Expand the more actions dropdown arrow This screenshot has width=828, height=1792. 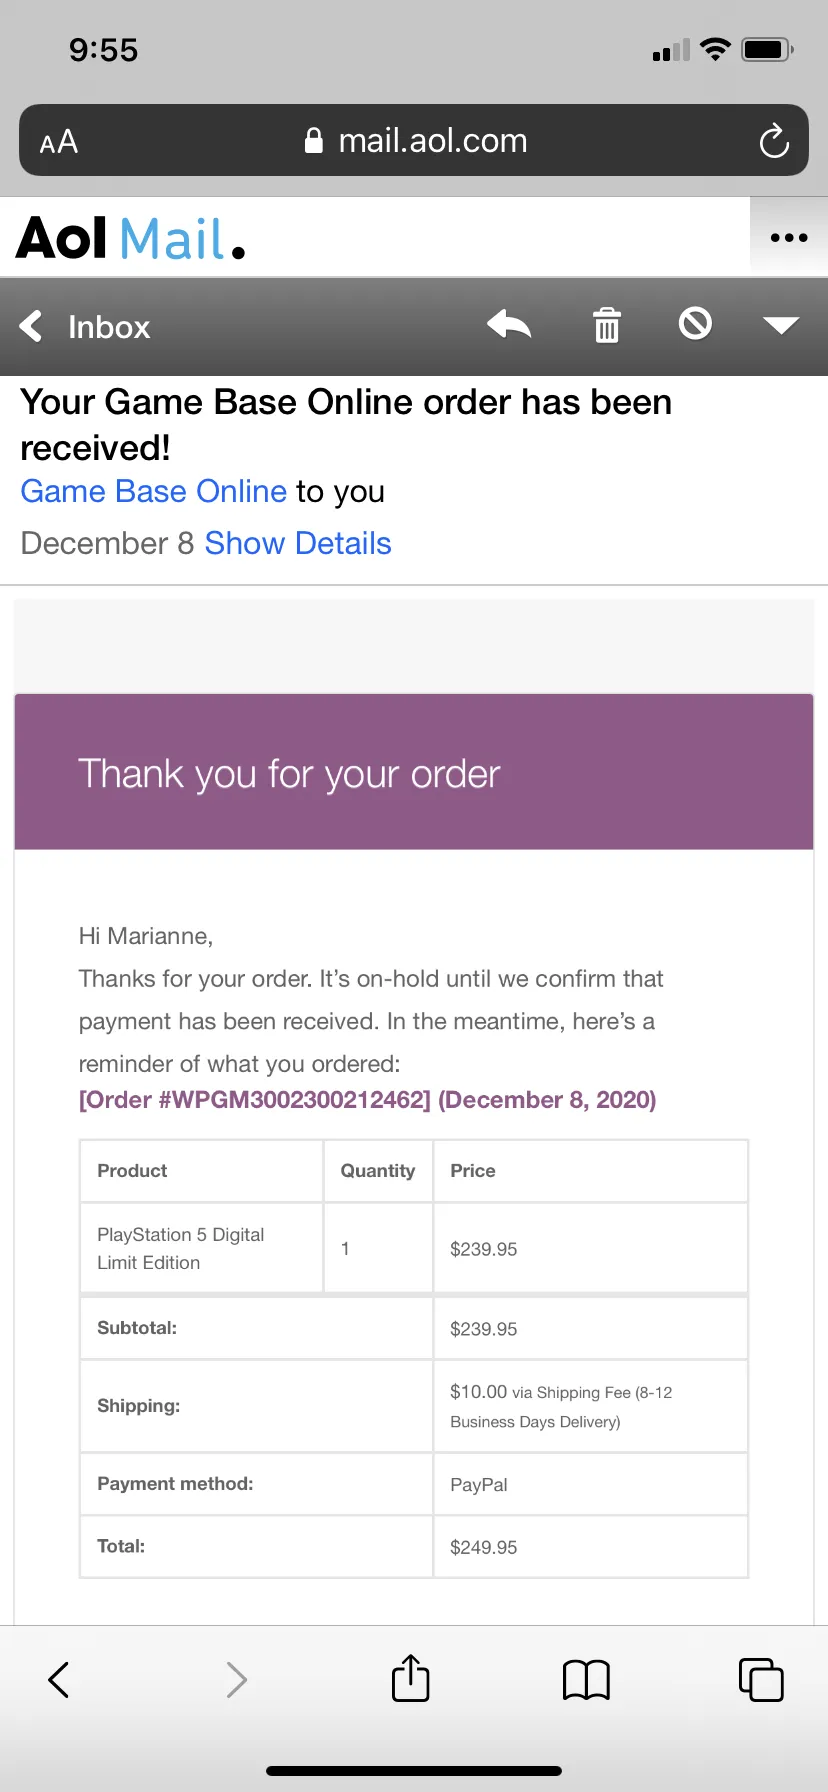tap(780, 325)
